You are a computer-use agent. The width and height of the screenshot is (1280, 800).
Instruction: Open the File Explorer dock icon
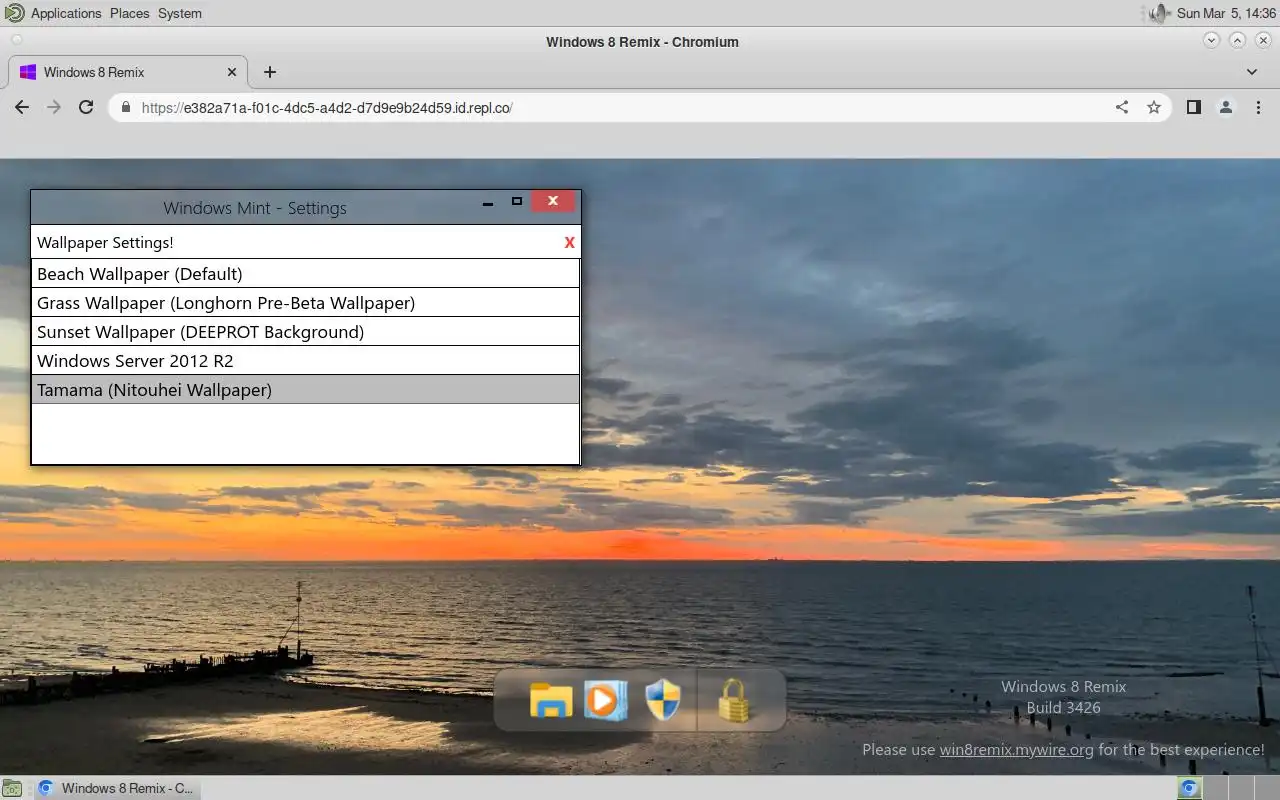click(551, 700)
